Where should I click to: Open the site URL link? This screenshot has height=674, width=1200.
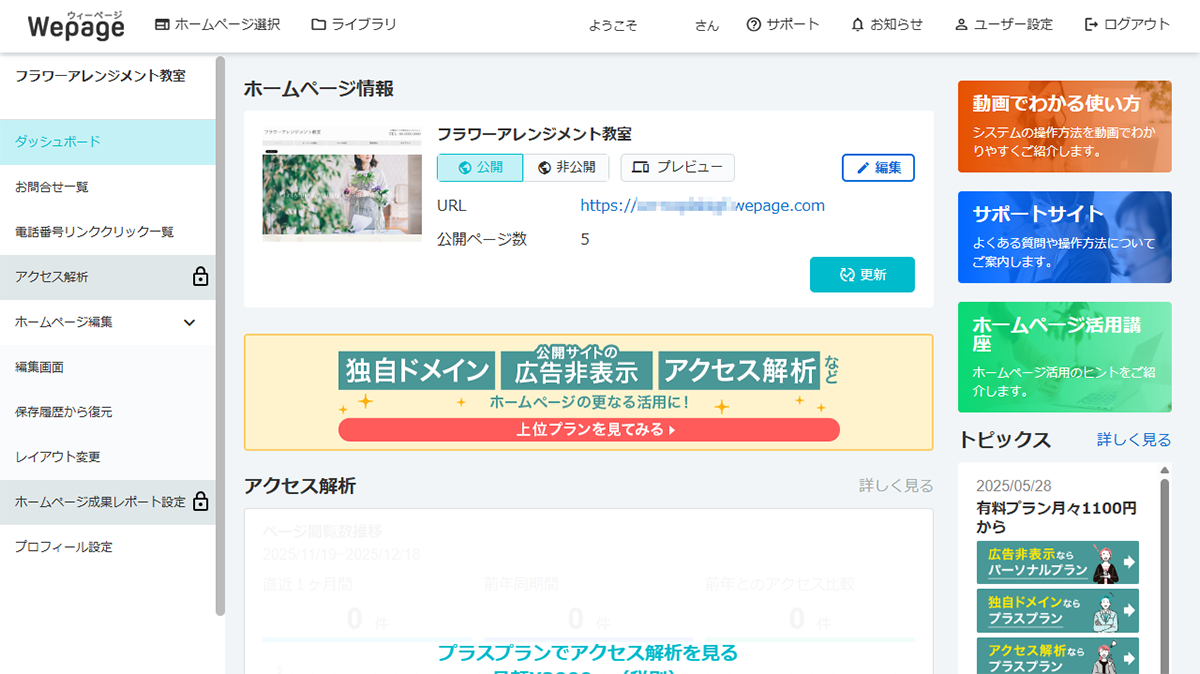pyautogui.click(x=701, y=205)
